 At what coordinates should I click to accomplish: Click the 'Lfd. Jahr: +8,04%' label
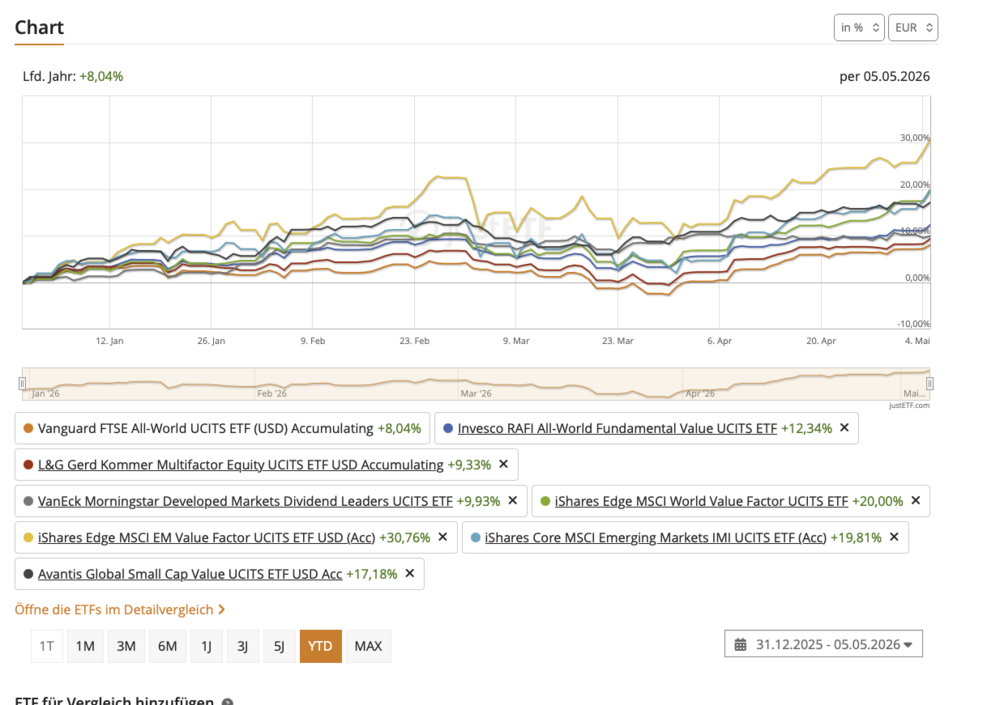pos(73,77)
